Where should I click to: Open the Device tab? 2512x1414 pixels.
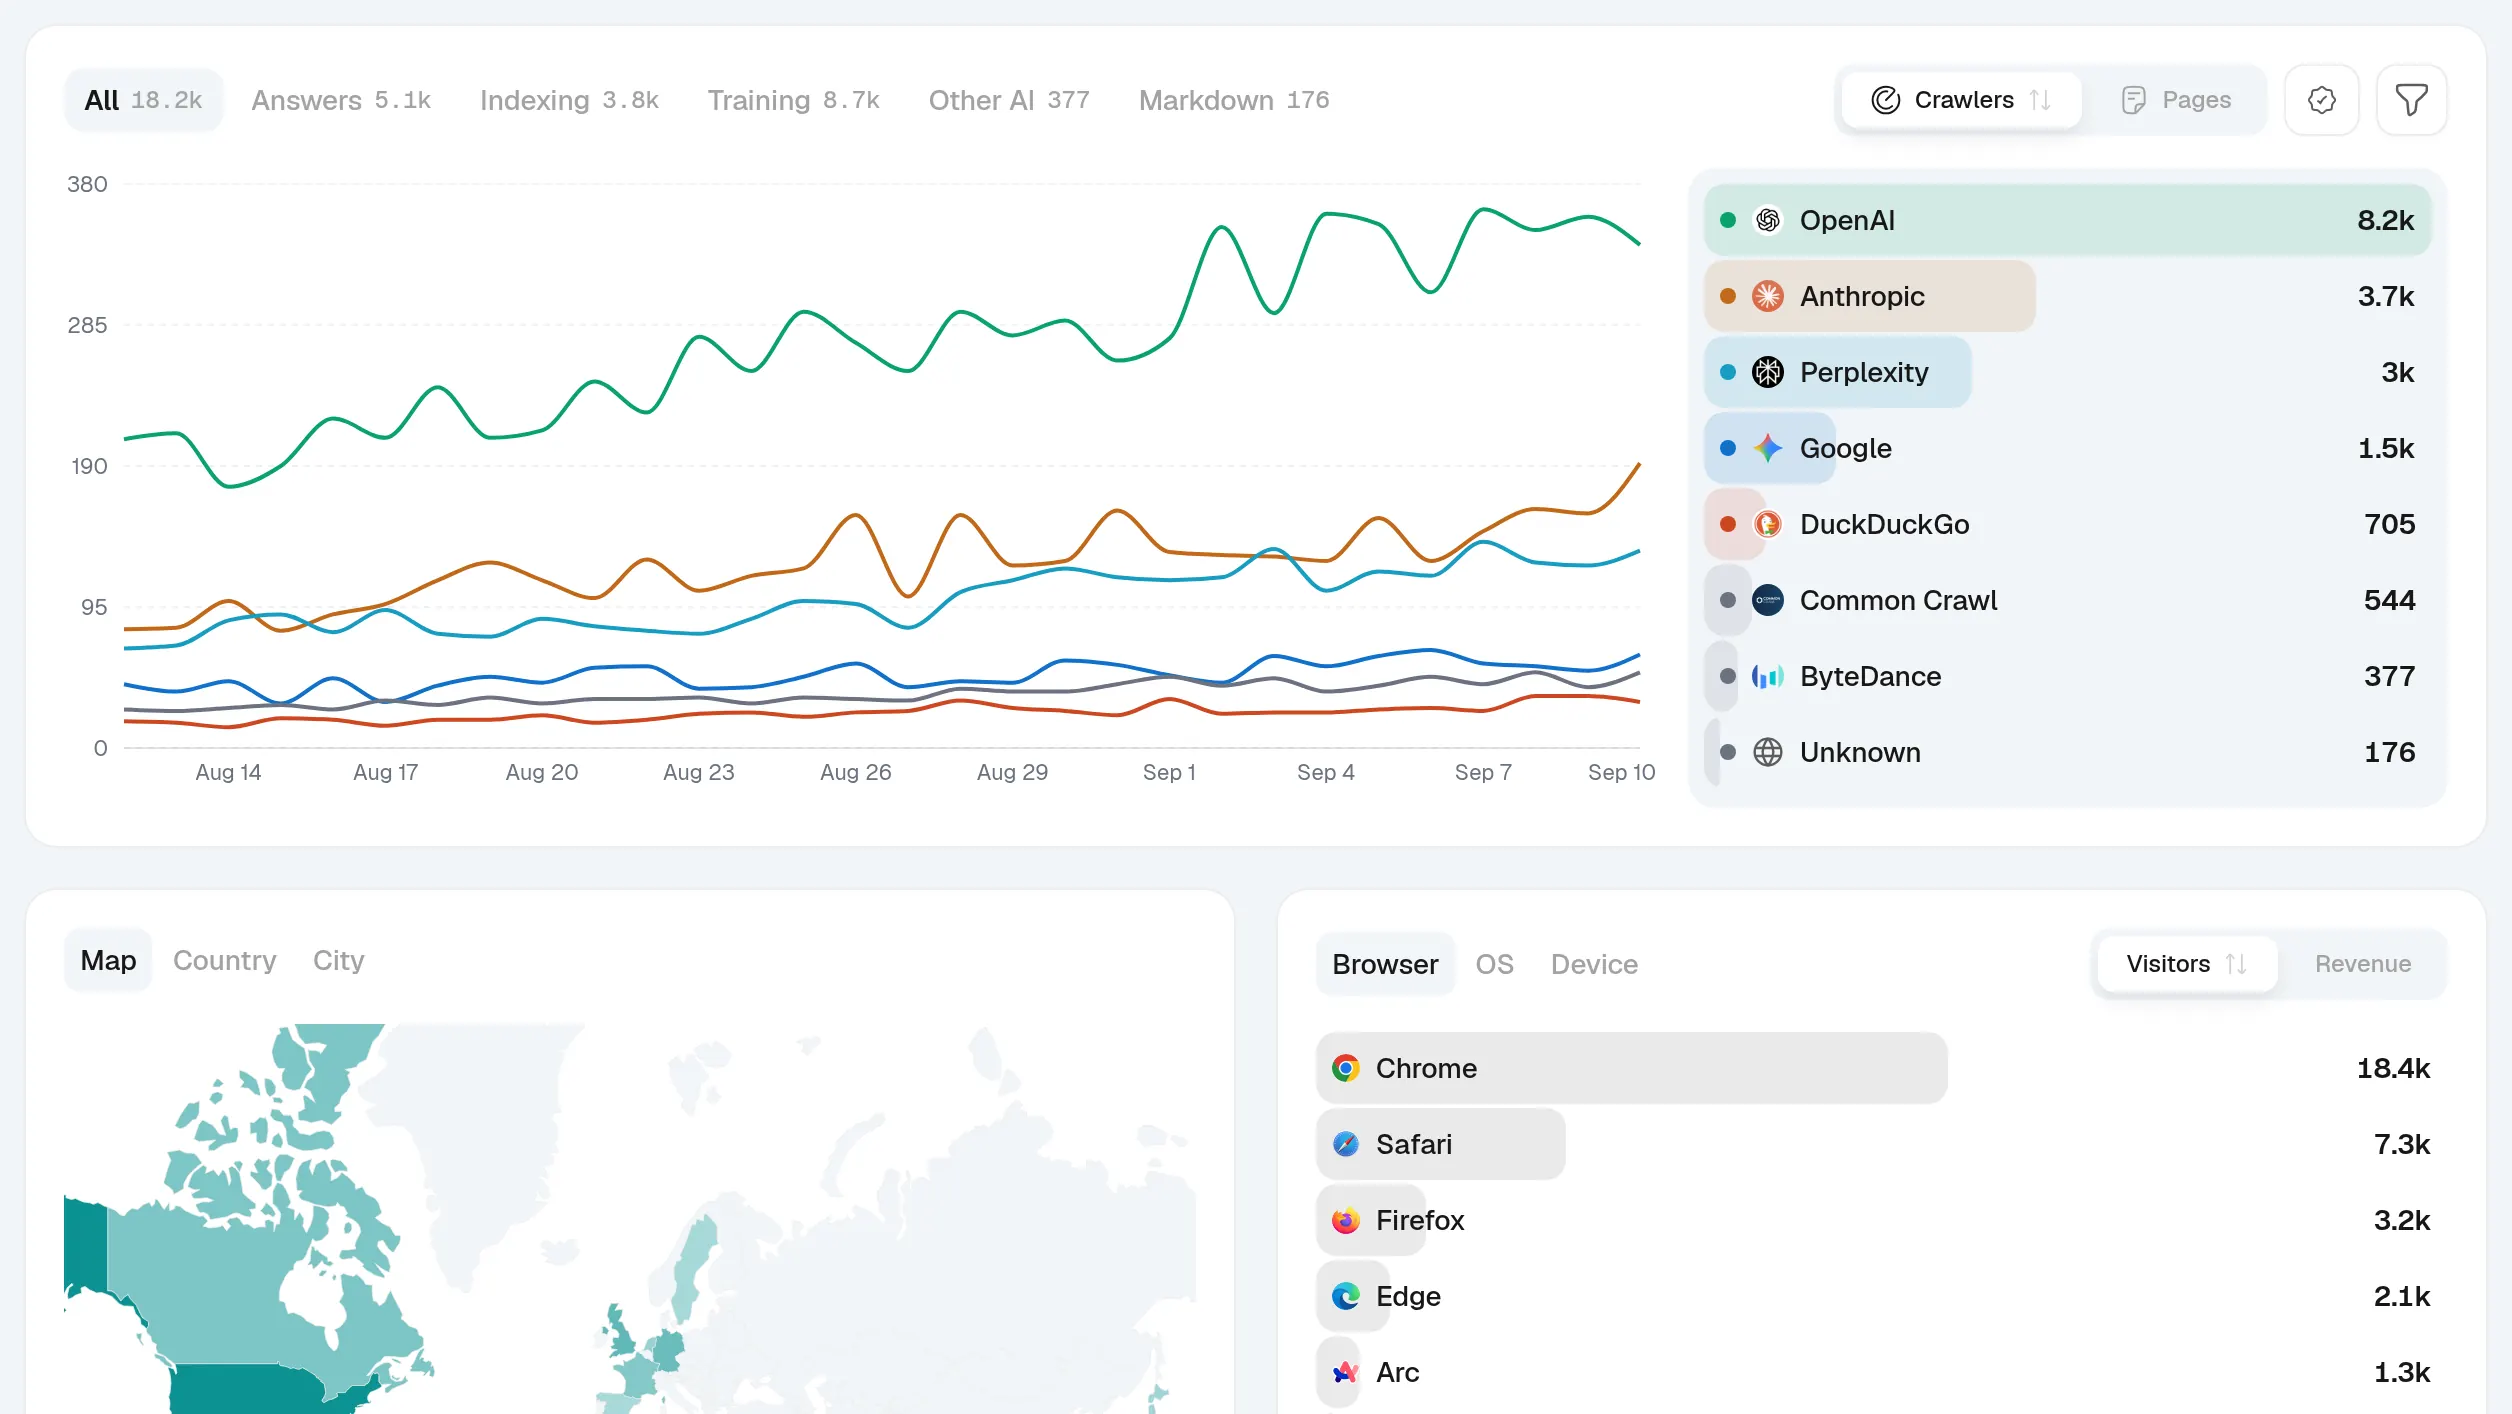(1594, 964)
